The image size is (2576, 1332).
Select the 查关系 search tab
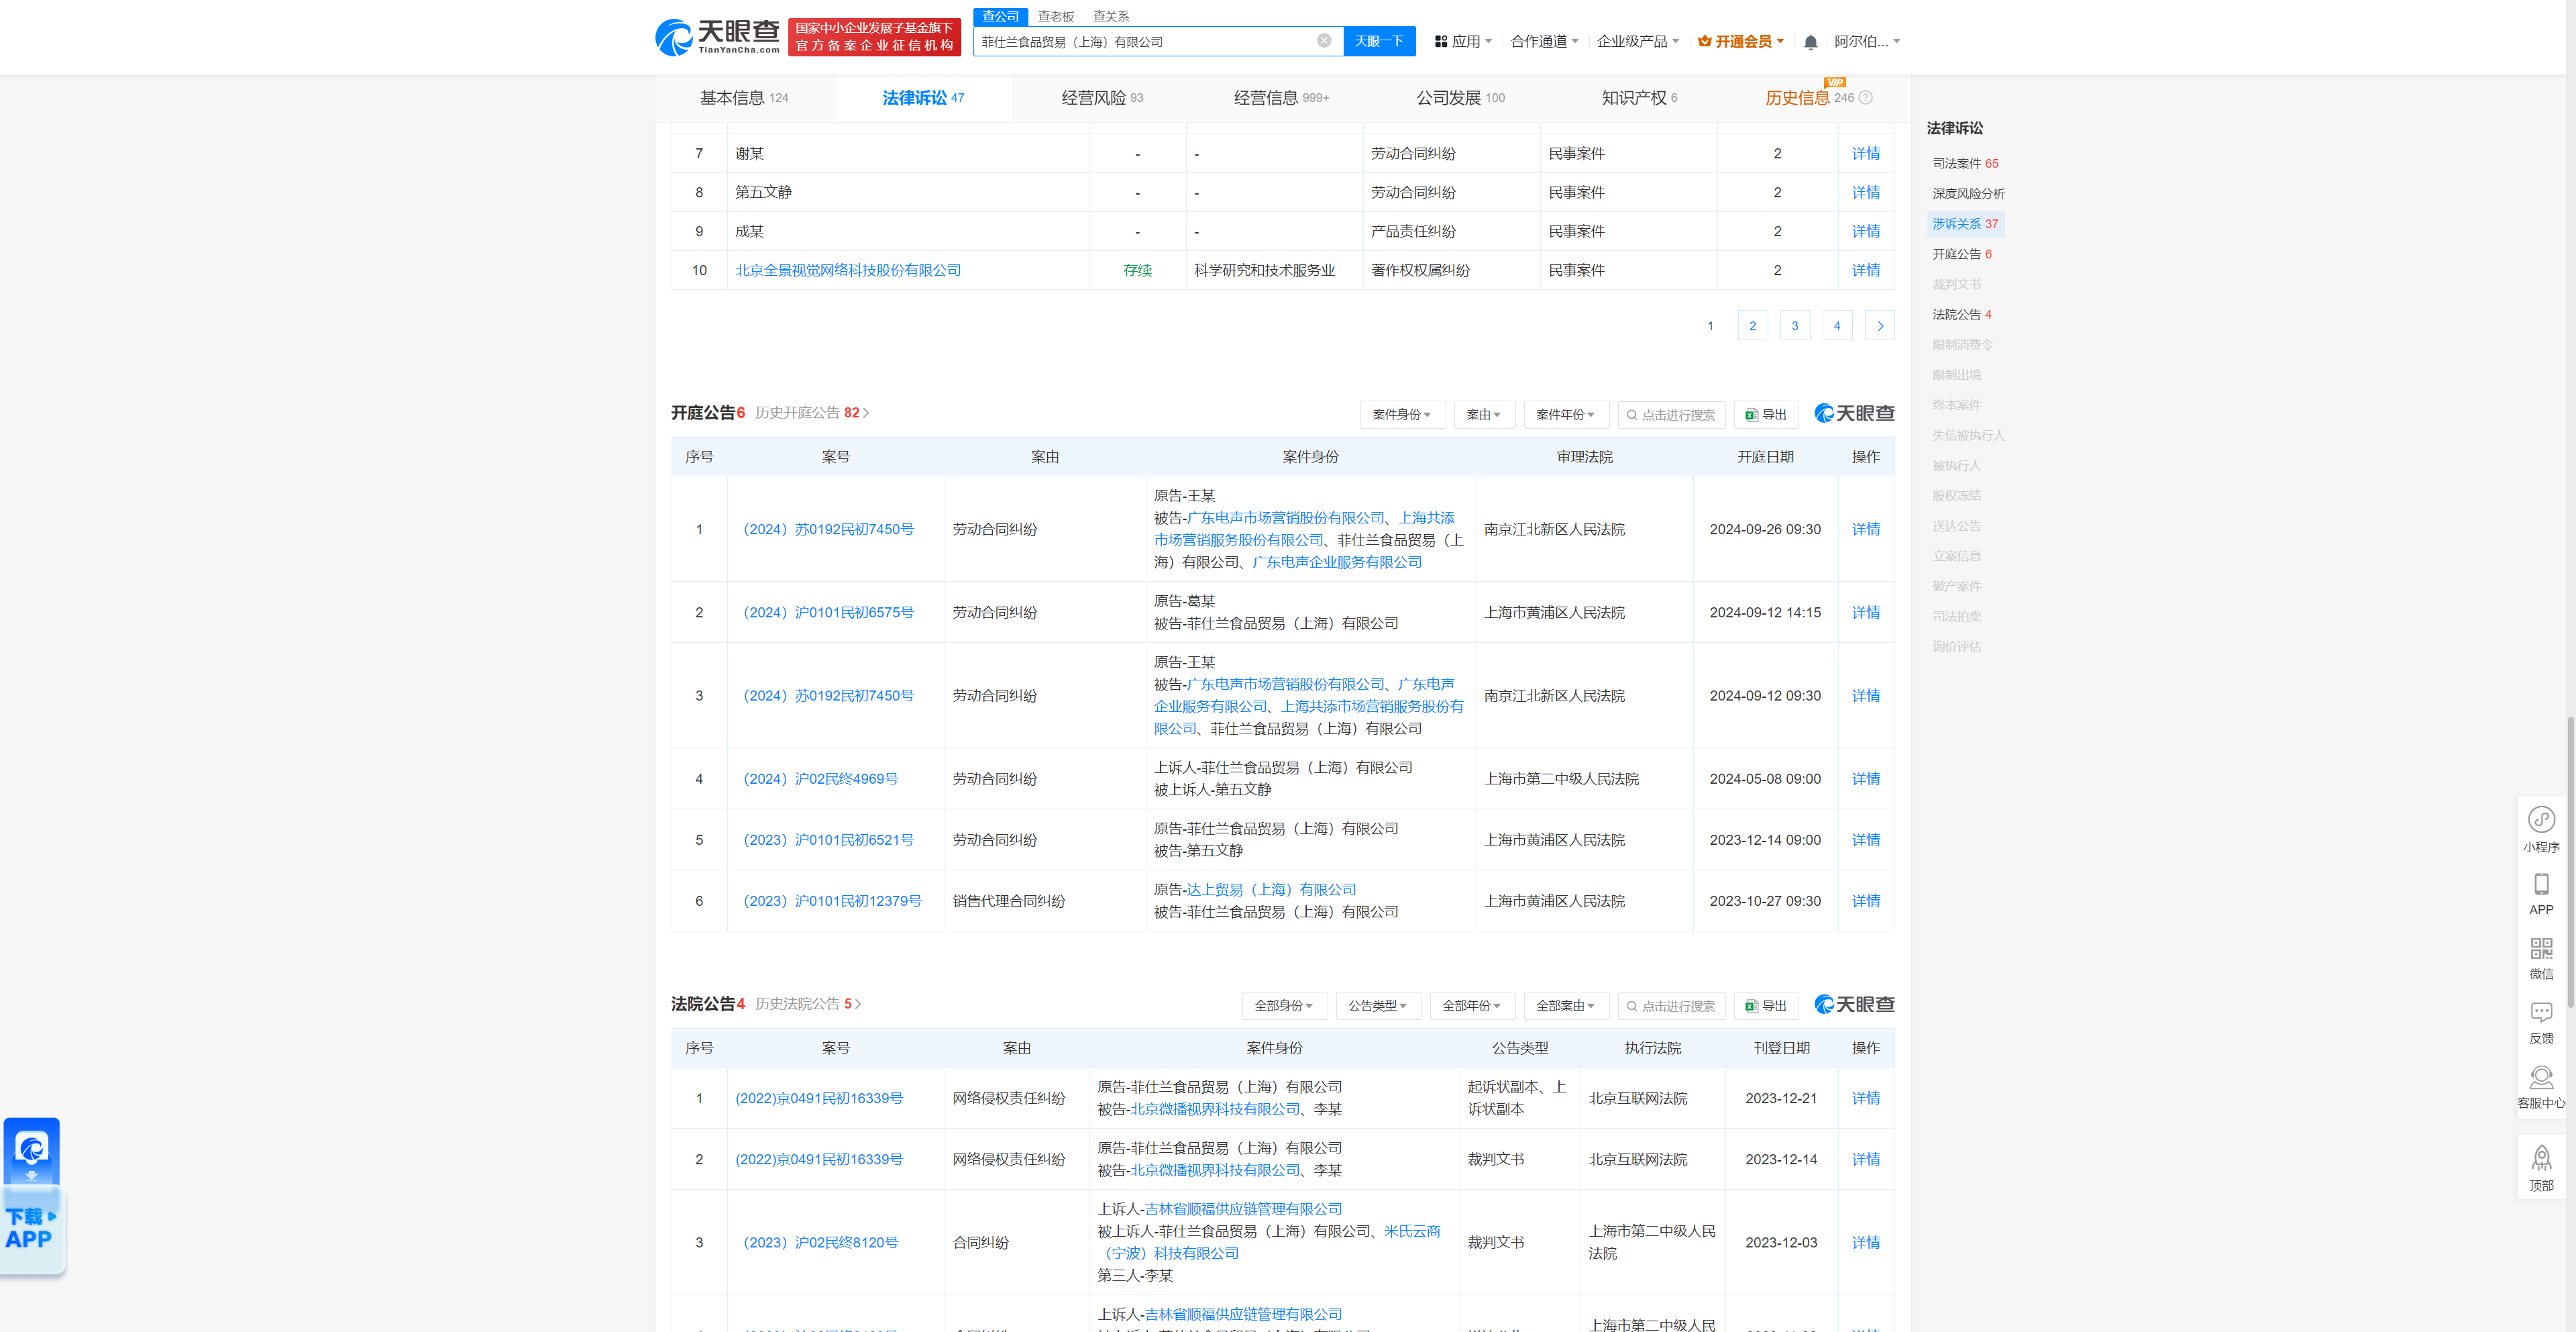[1110, 16]
